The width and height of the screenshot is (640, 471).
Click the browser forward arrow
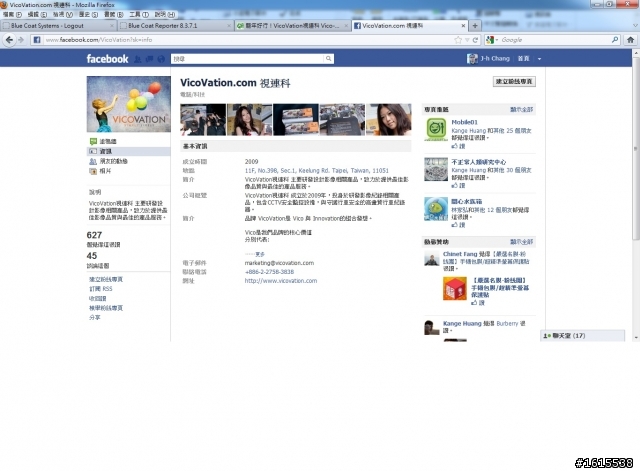(21, 40)
